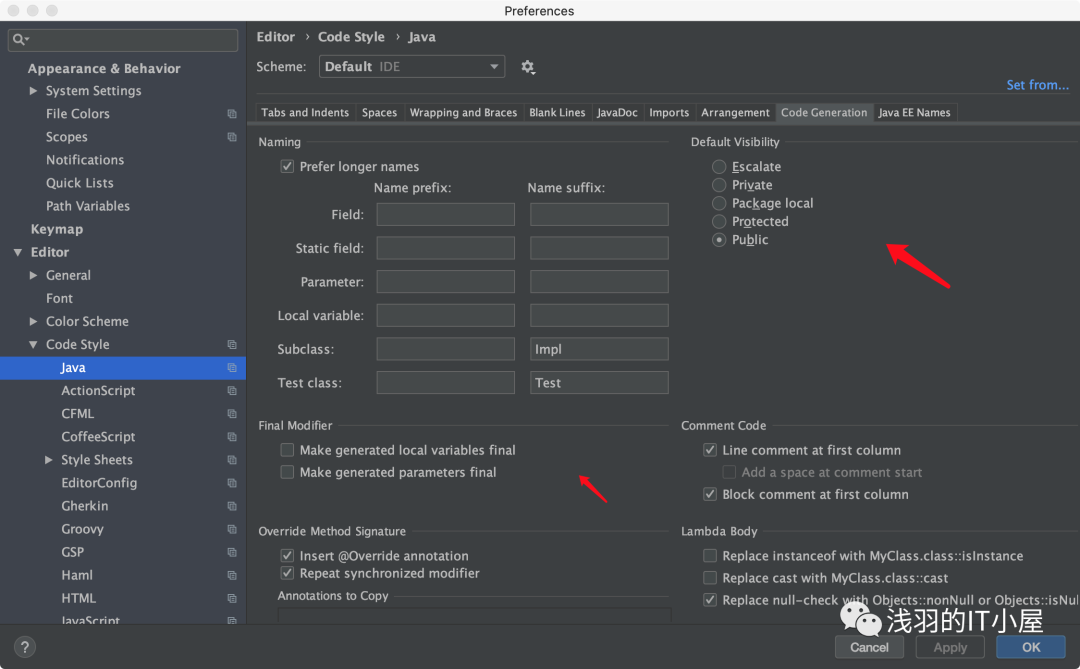Viewport: 1080px width, 669px height.
Task: Click the copy icon next to Scopes
Action: click(x=232, y=137)
